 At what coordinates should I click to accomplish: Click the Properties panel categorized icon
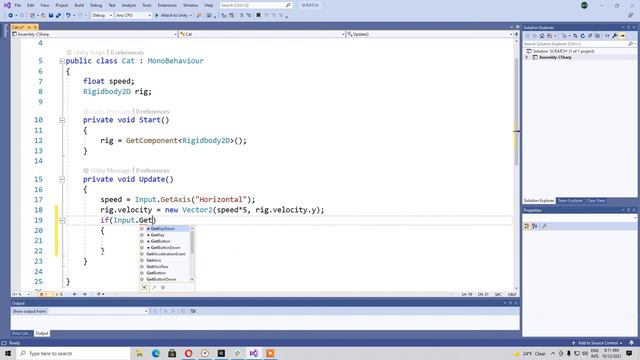[x=527, y=226]
